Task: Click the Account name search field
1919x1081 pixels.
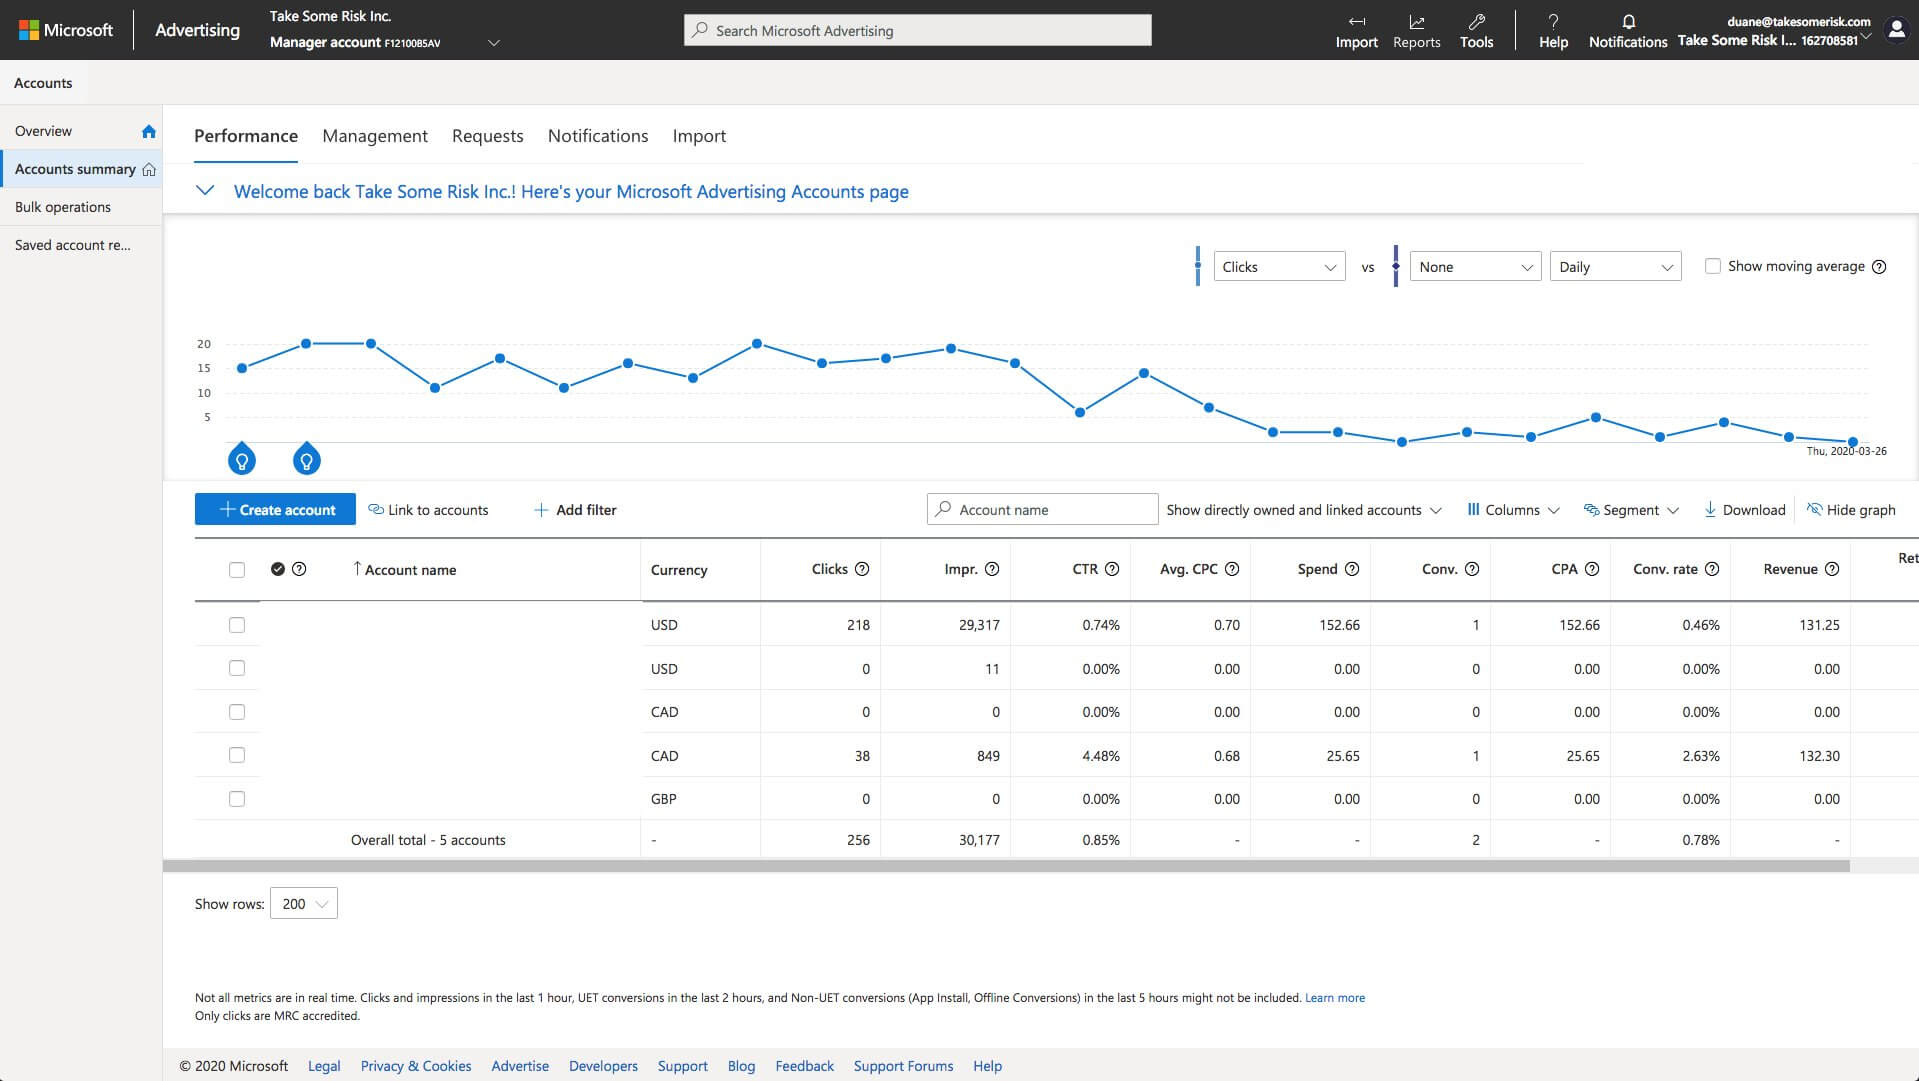Action: 1042,509
